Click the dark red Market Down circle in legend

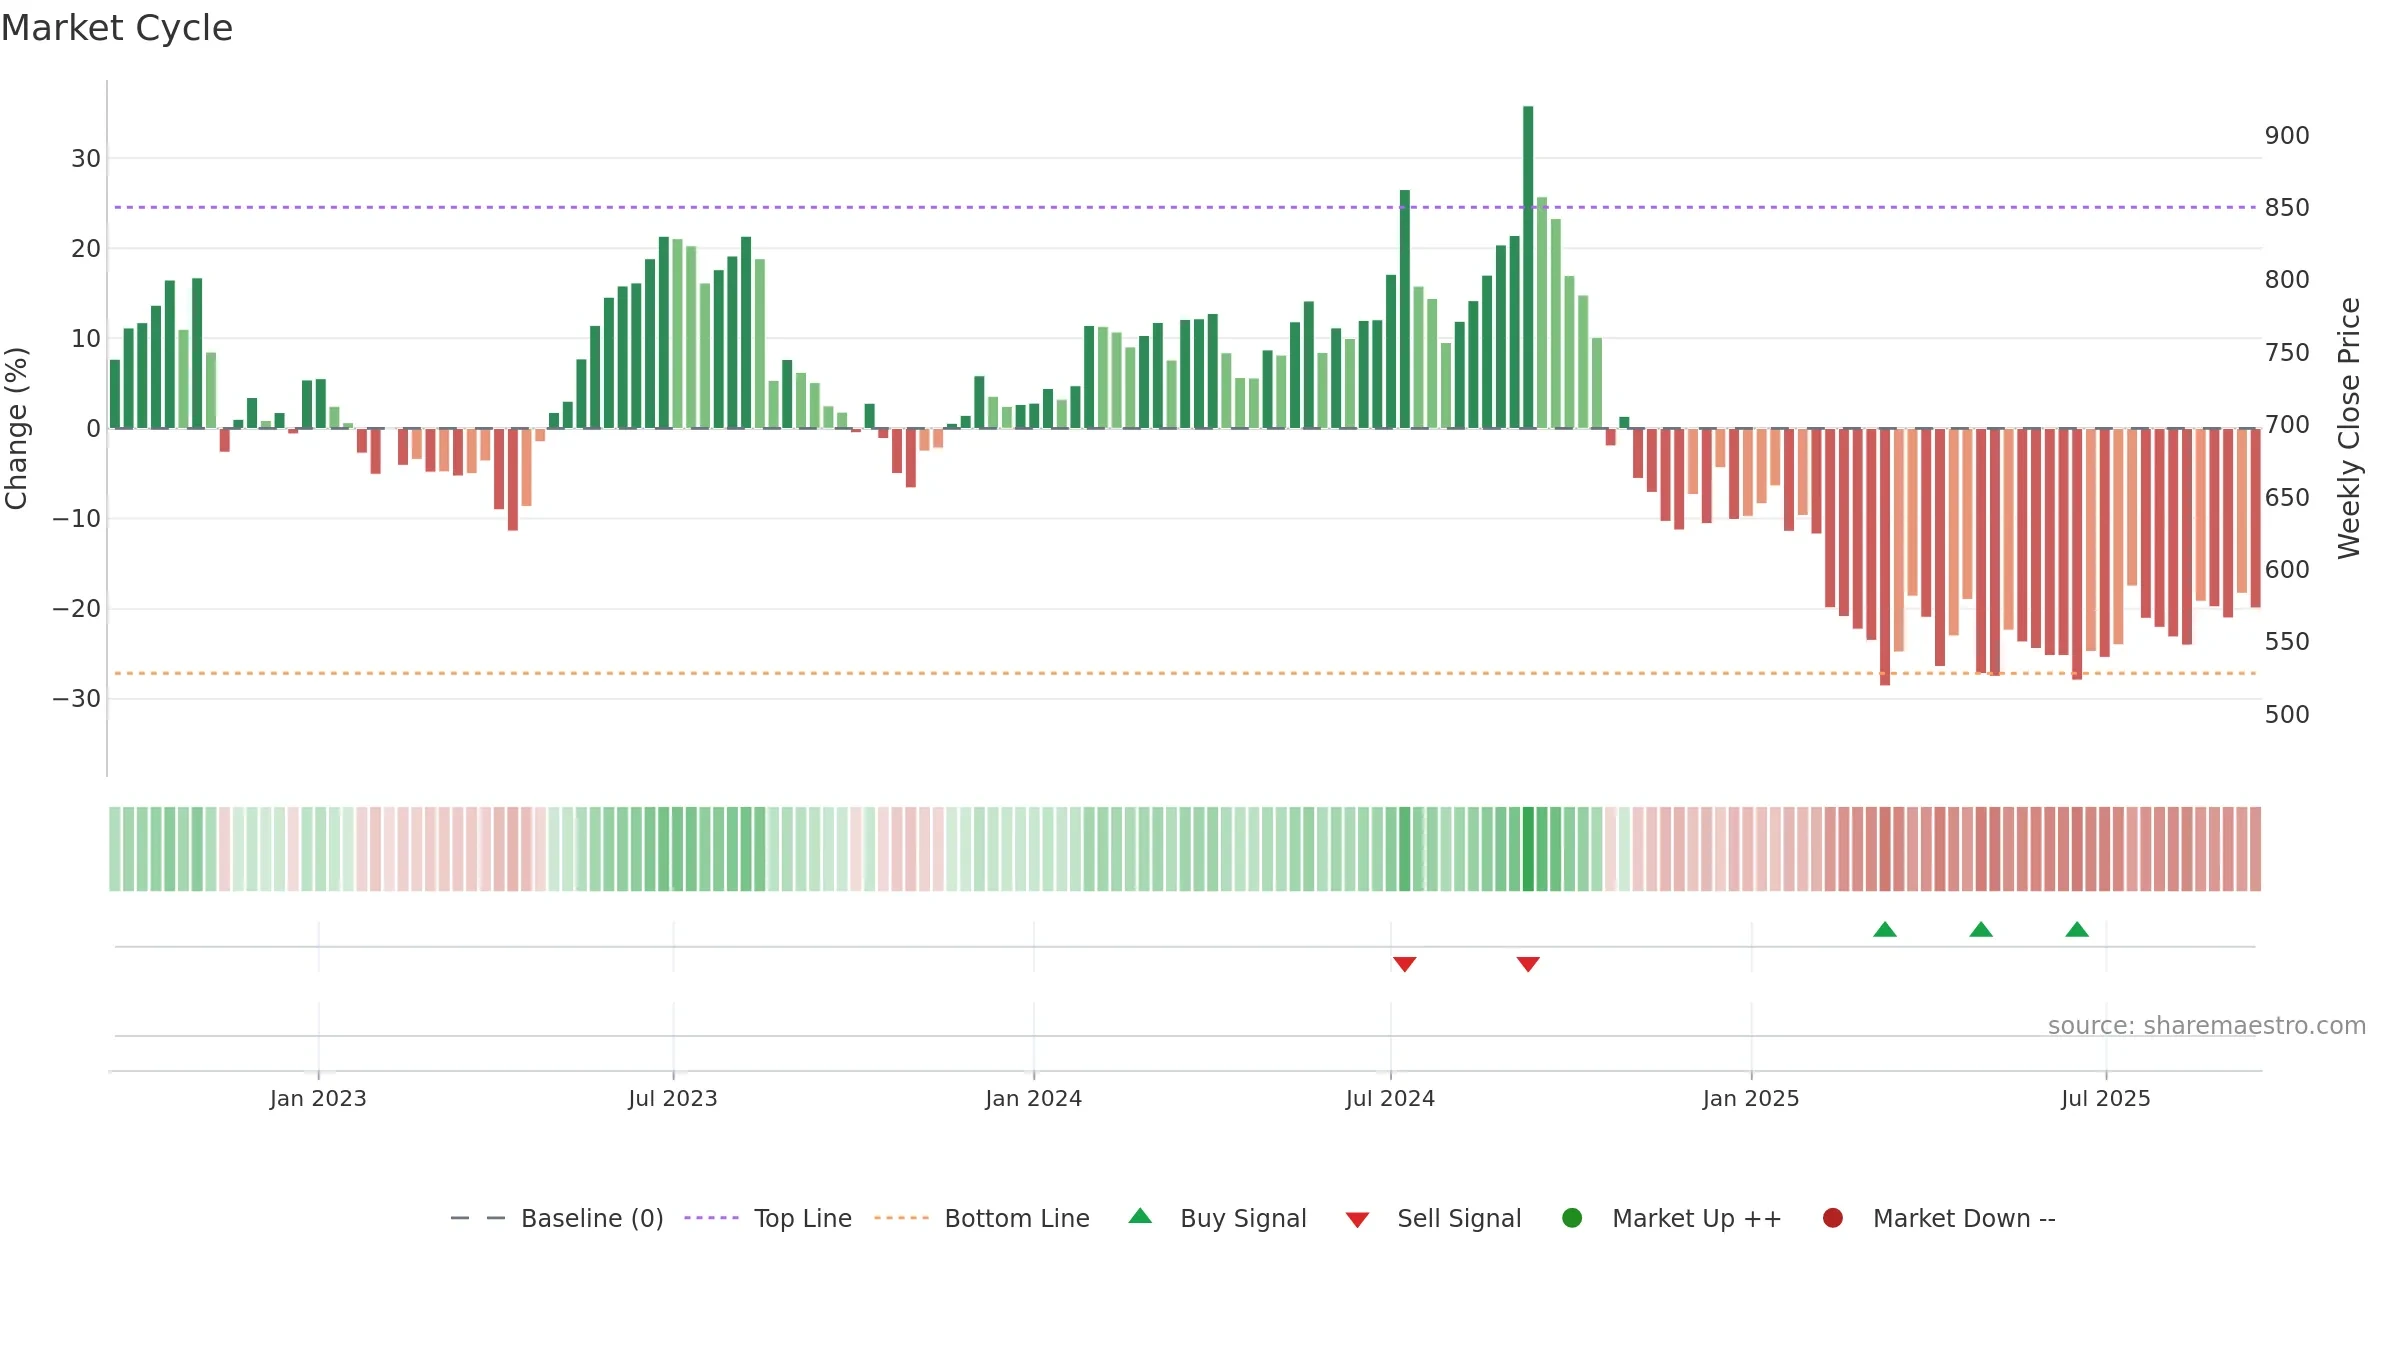[1833, 1218]
